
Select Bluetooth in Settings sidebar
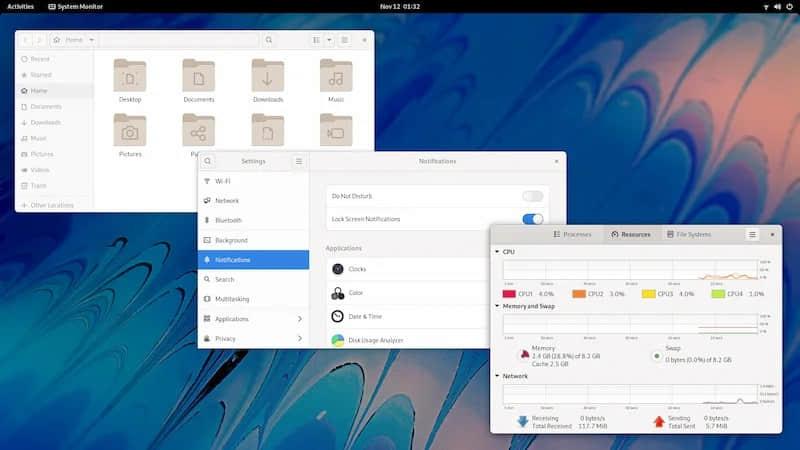(x=228, y=220)
